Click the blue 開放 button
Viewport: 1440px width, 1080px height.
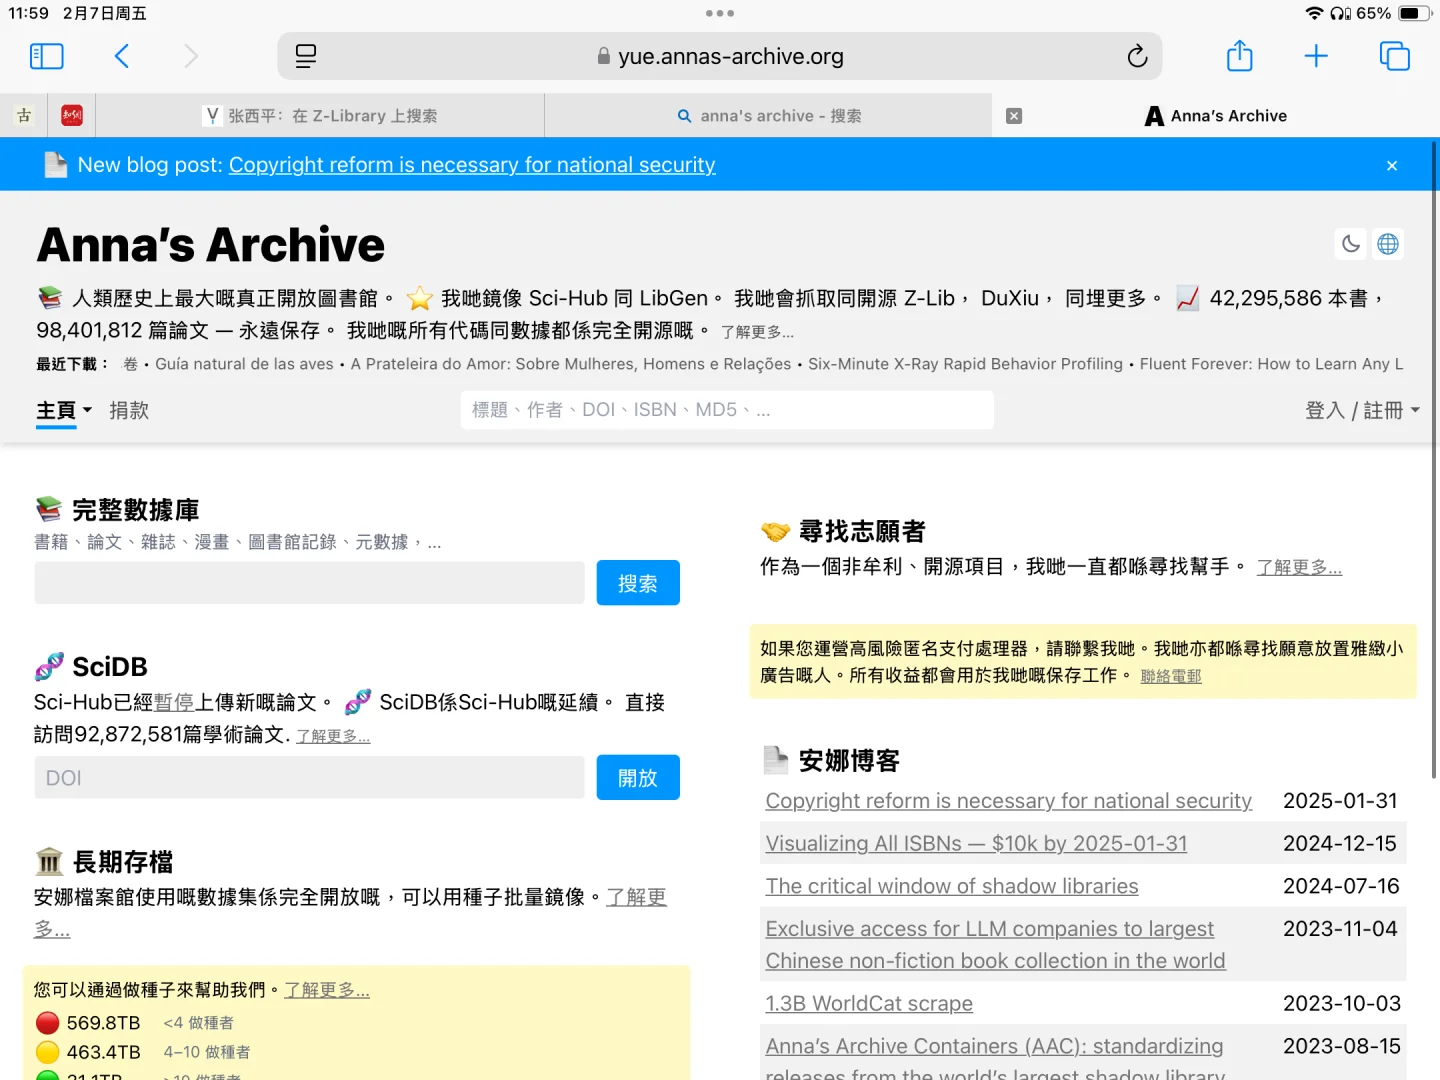638,778
